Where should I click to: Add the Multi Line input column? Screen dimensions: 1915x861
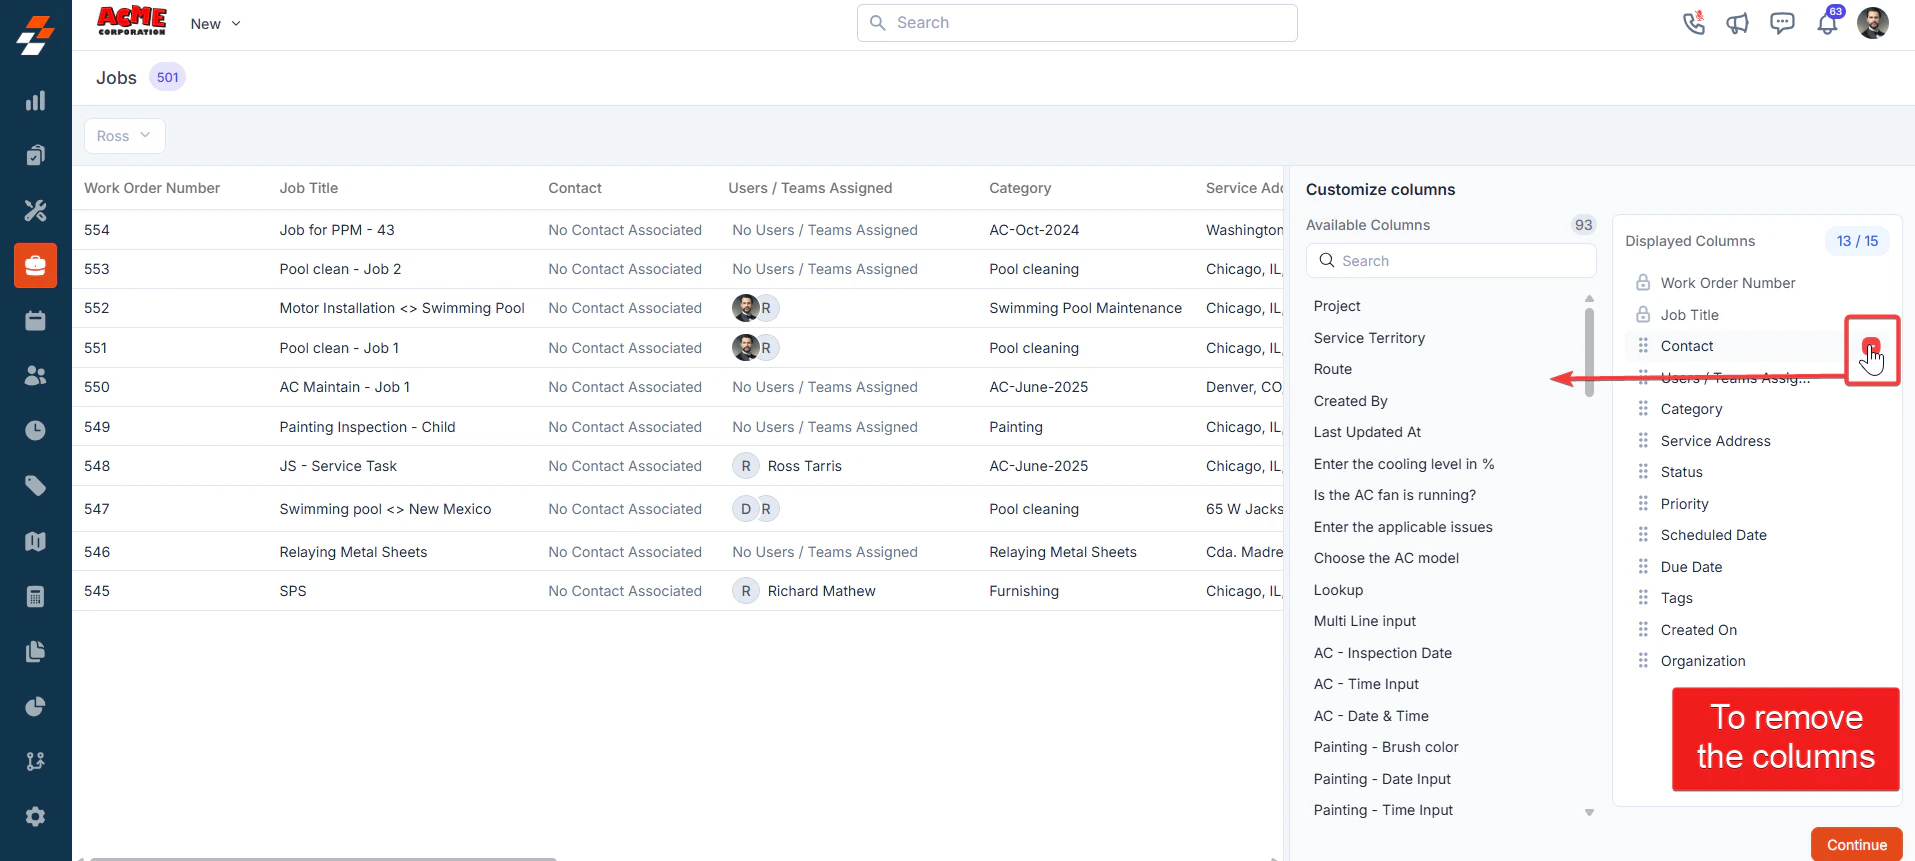(x=1364, y=621)
